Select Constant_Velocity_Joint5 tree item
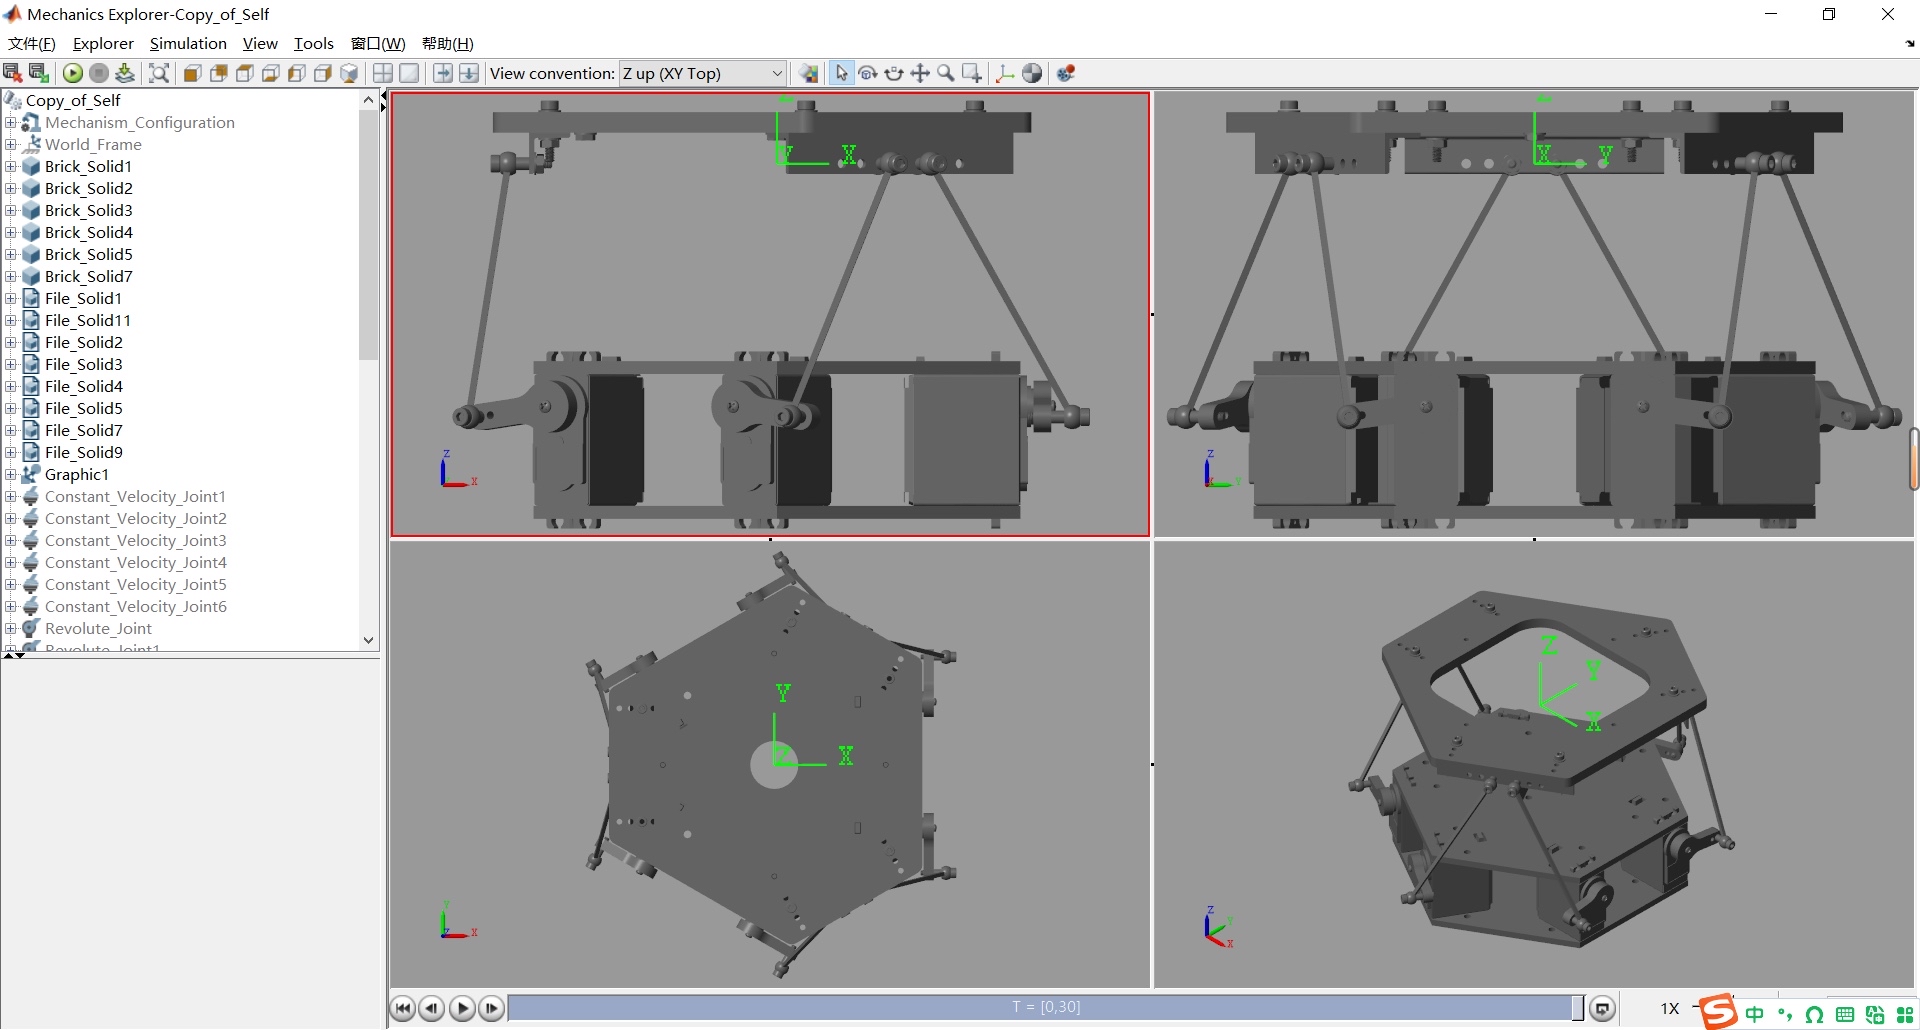1920x1030 pixels. [136, 584]
